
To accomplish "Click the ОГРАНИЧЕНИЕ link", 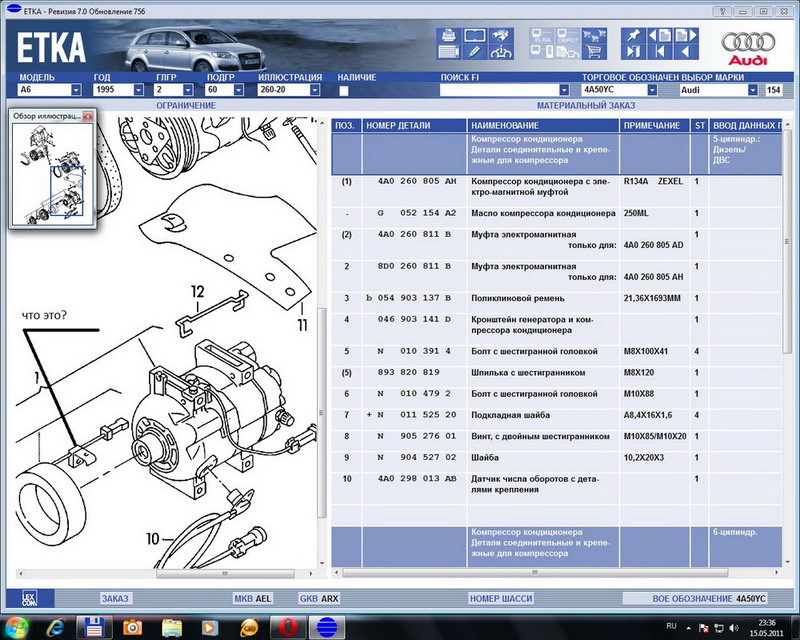I will pos(186,106).
